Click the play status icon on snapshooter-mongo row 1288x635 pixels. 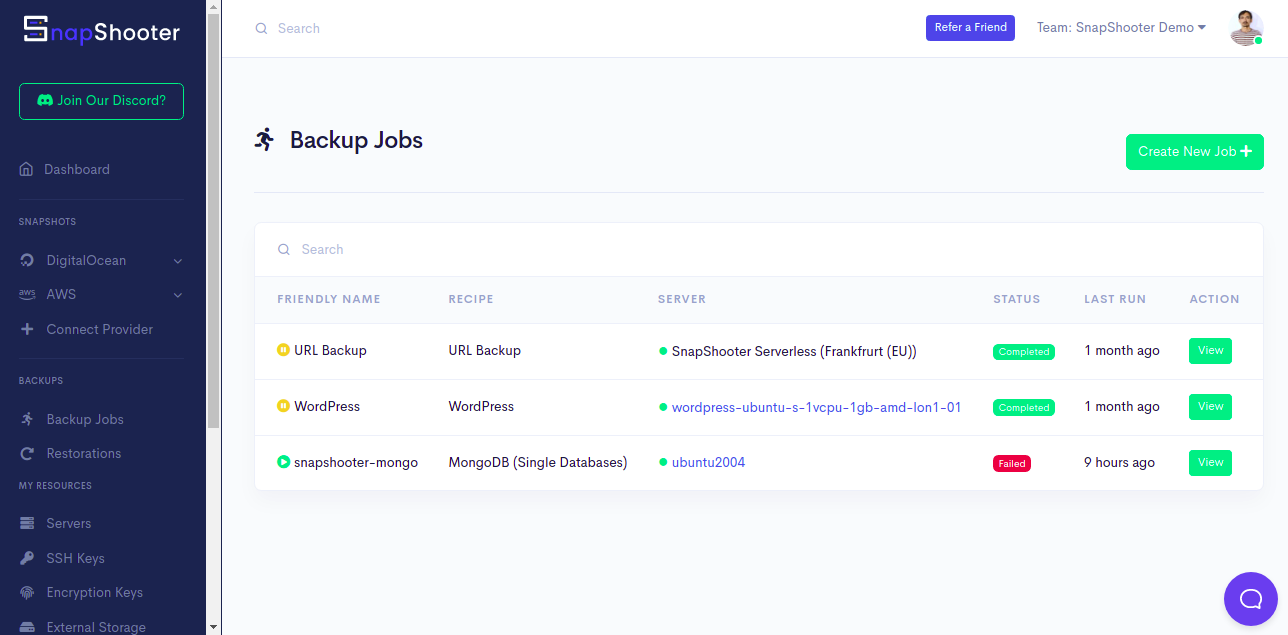click(x=283, y=462)
